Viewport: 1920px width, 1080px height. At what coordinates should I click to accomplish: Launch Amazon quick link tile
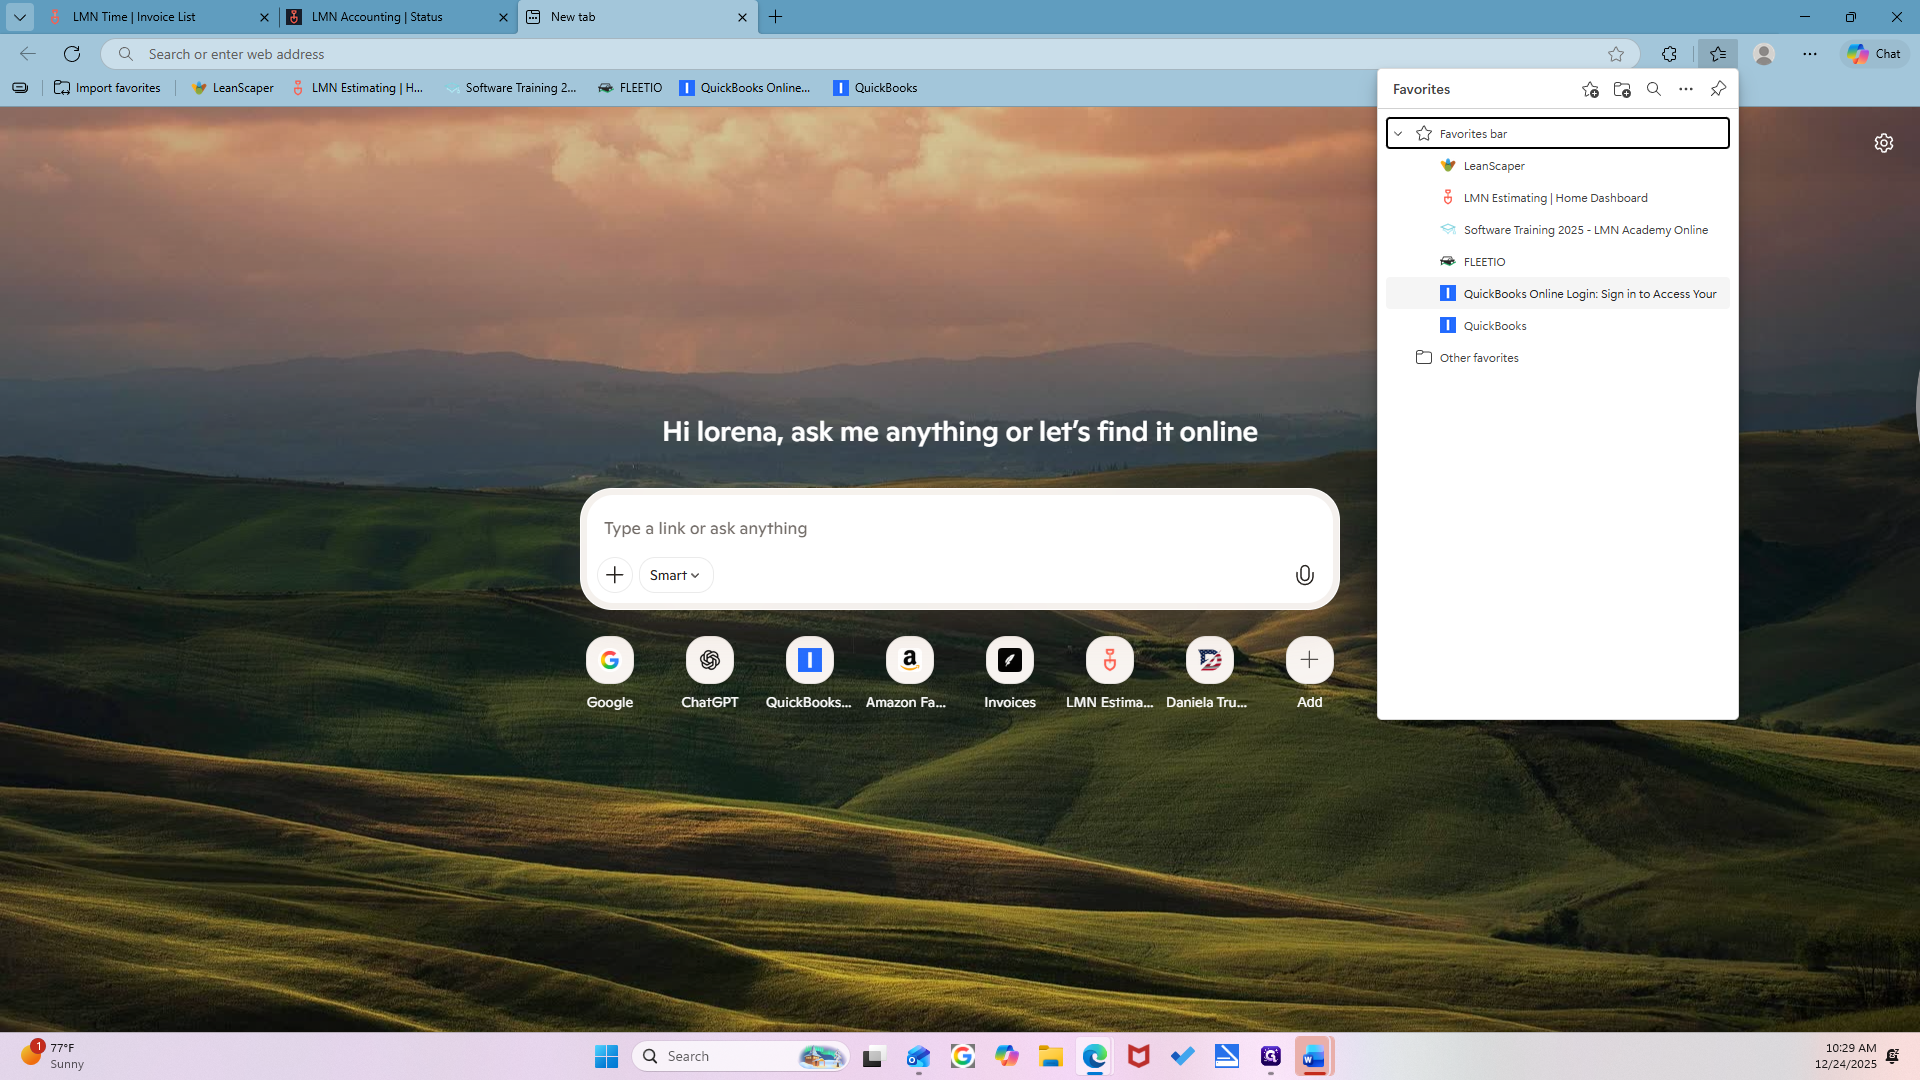[910, 673]
